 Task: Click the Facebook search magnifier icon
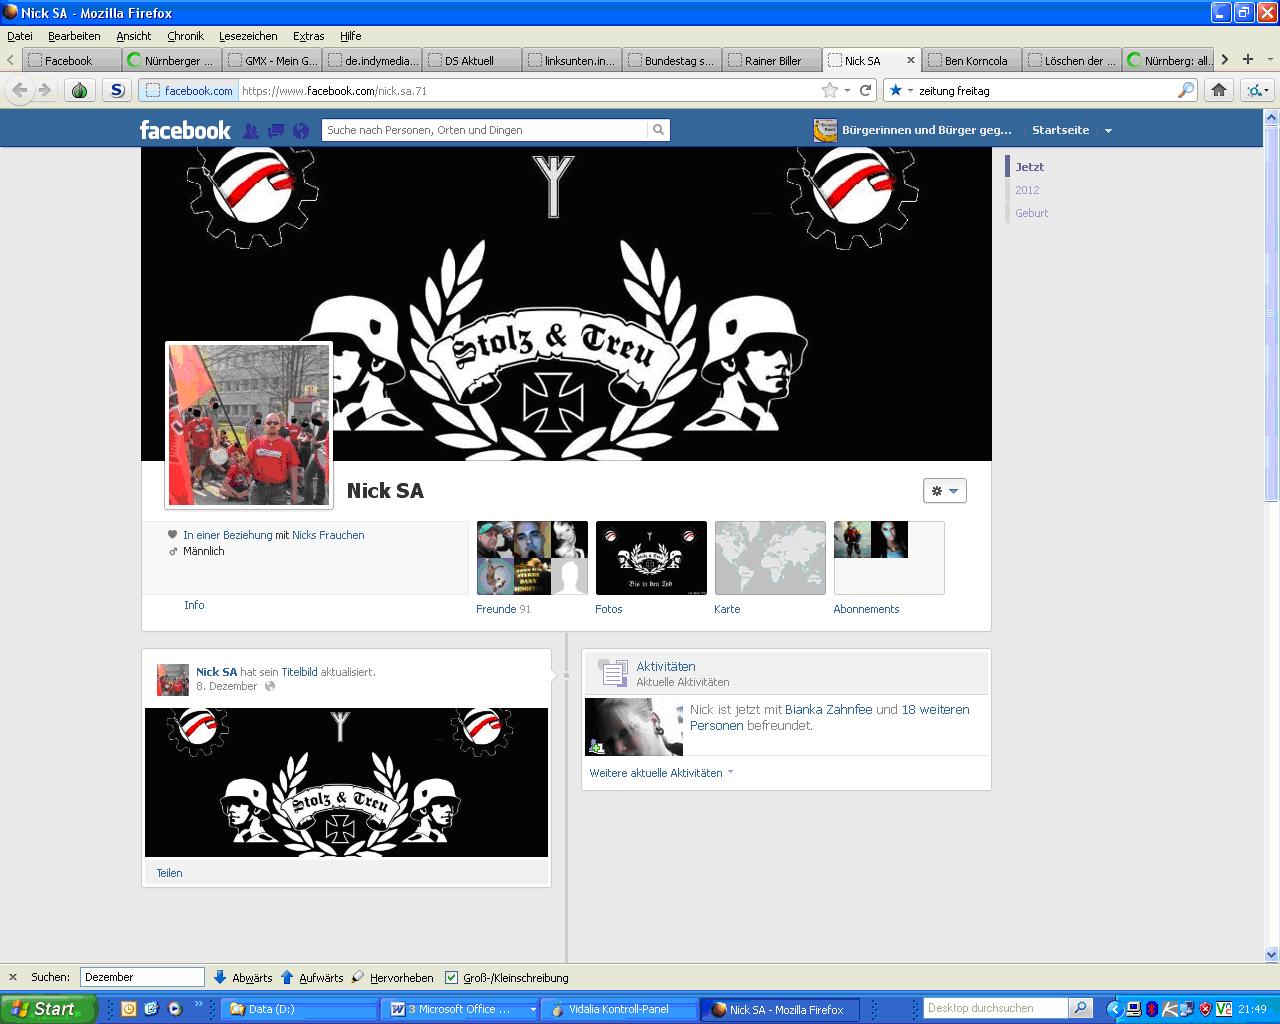[x=658, y=130]
